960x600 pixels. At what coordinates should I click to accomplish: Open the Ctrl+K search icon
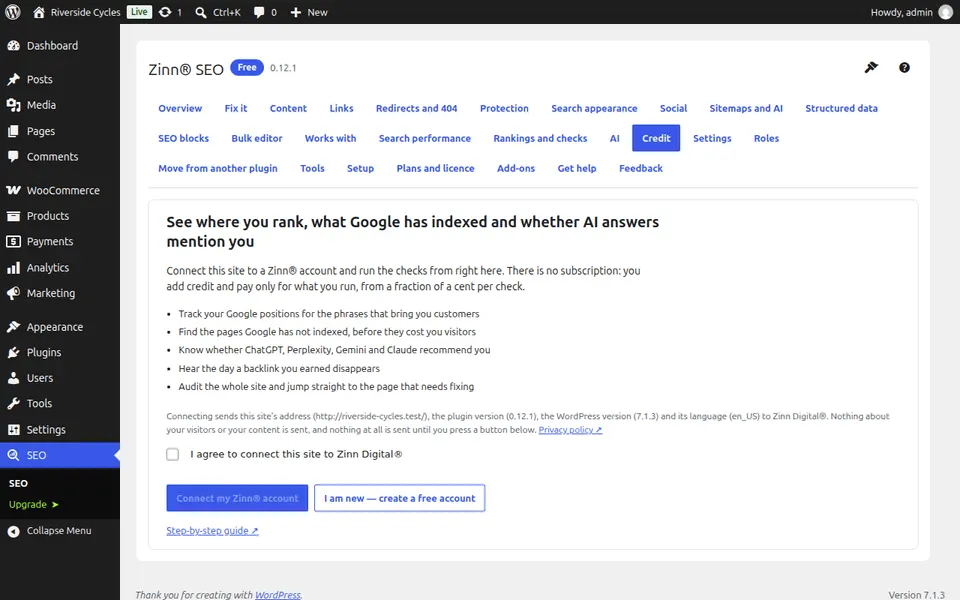pos(200,12)
